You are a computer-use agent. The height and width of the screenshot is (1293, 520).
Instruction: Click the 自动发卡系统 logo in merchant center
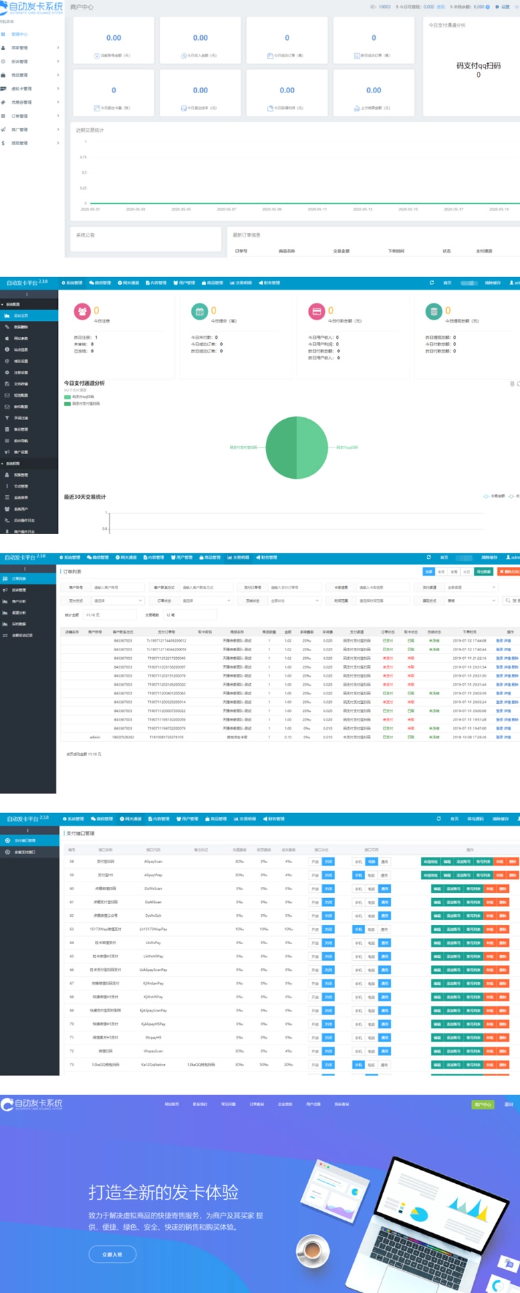coord(31,7)
